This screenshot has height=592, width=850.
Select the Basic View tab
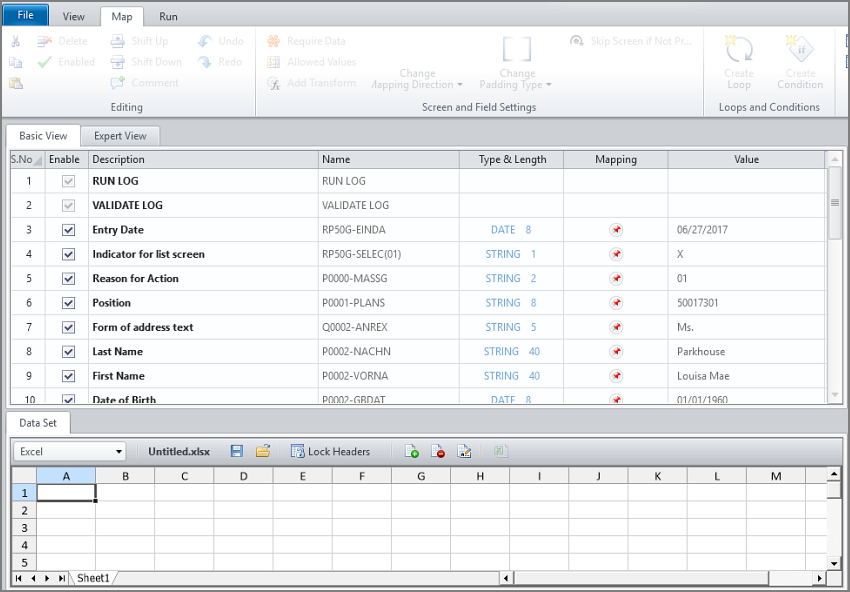point(43,136)
